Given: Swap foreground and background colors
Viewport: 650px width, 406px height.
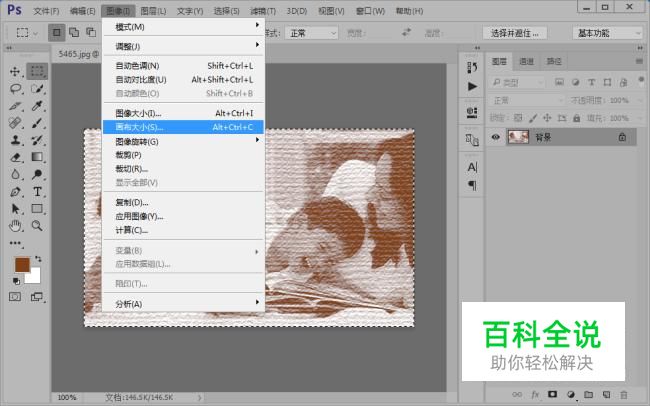Looking at the screenshot, I should [38, 259].
